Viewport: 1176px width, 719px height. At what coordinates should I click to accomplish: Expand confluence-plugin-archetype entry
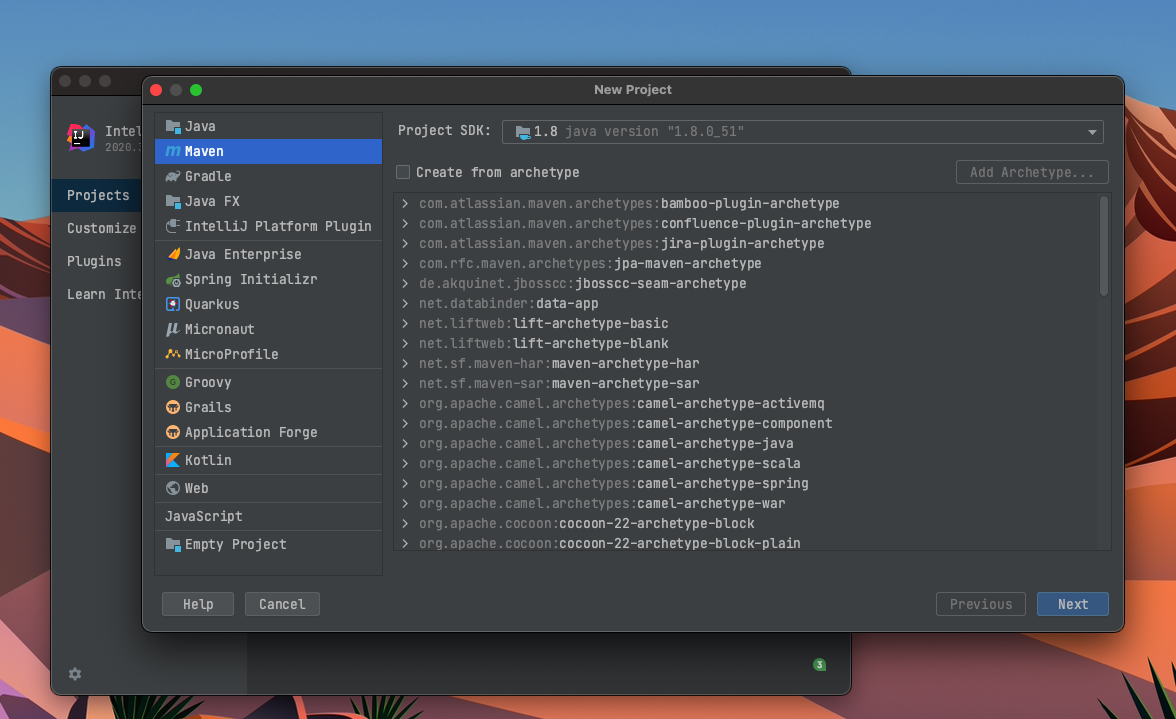[x=405, y=223]
